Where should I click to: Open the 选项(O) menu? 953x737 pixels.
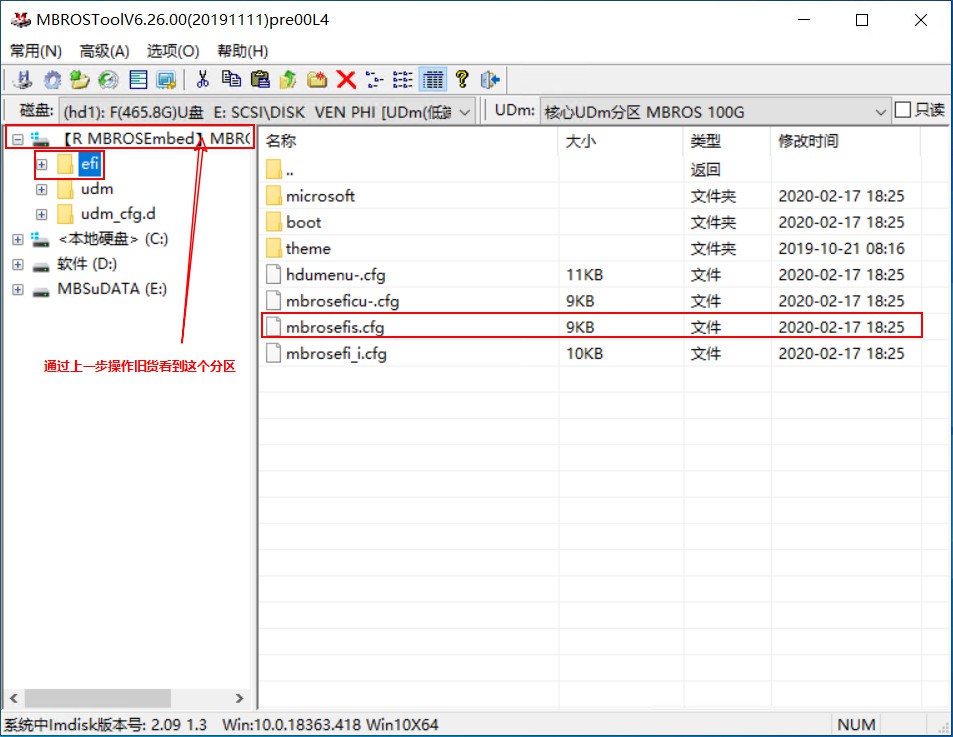point(173,50)
